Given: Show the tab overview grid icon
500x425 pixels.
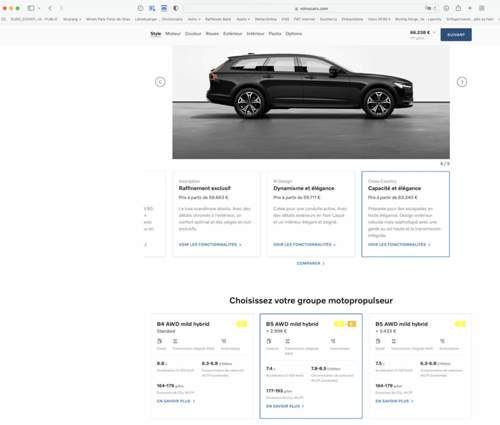Looking at the screenshot, I should click(x=482, y=8).
